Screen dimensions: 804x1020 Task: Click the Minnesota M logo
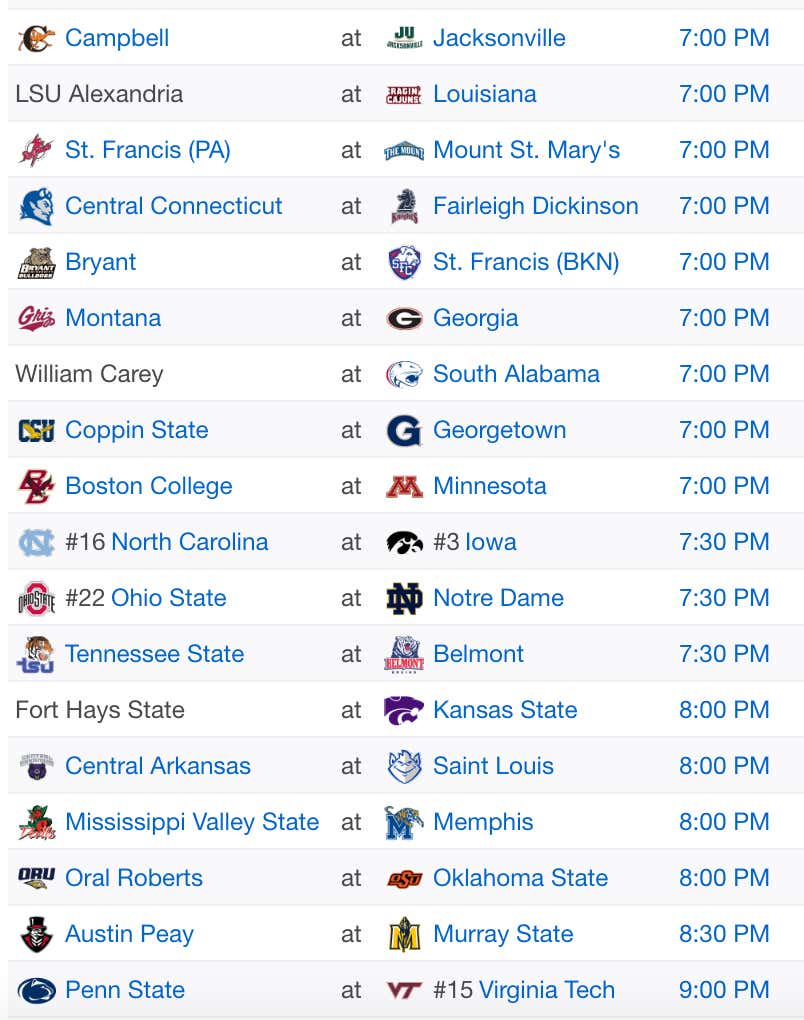pos(404,487)
